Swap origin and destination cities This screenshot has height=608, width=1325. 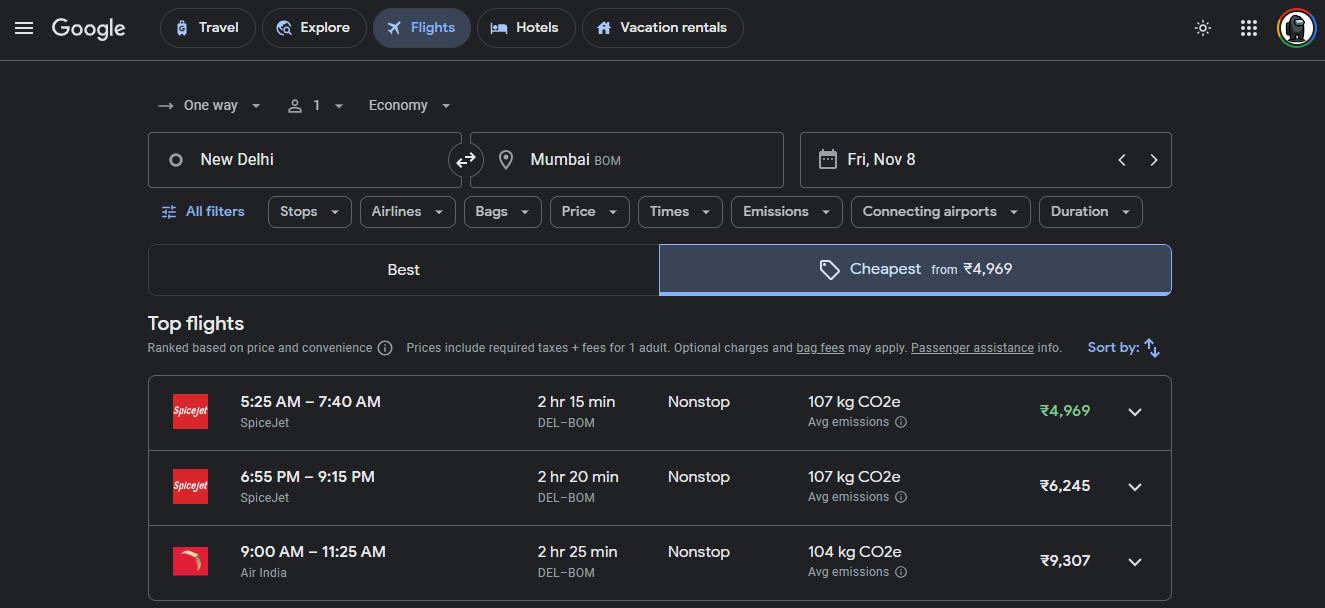point(466,160)
